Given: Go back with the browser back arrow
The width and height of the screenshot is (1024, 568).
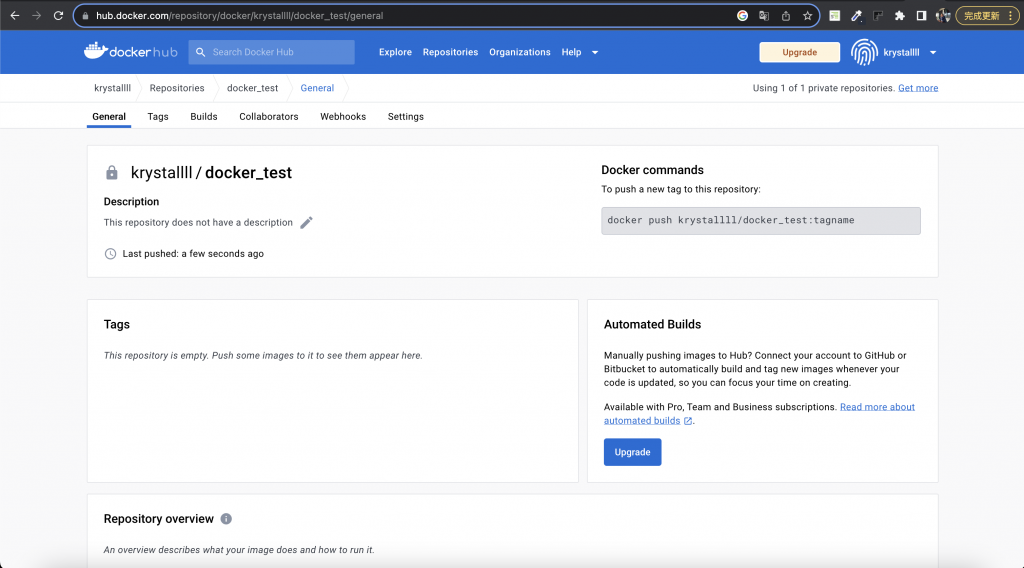Looking at the screenshot, I should coord(14,16).
